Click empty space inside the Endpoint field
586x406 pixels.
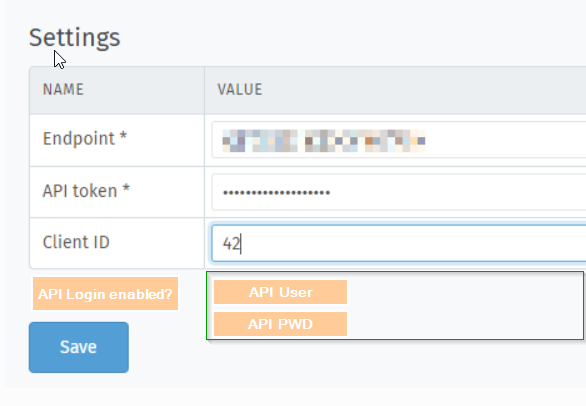point(505,140)
